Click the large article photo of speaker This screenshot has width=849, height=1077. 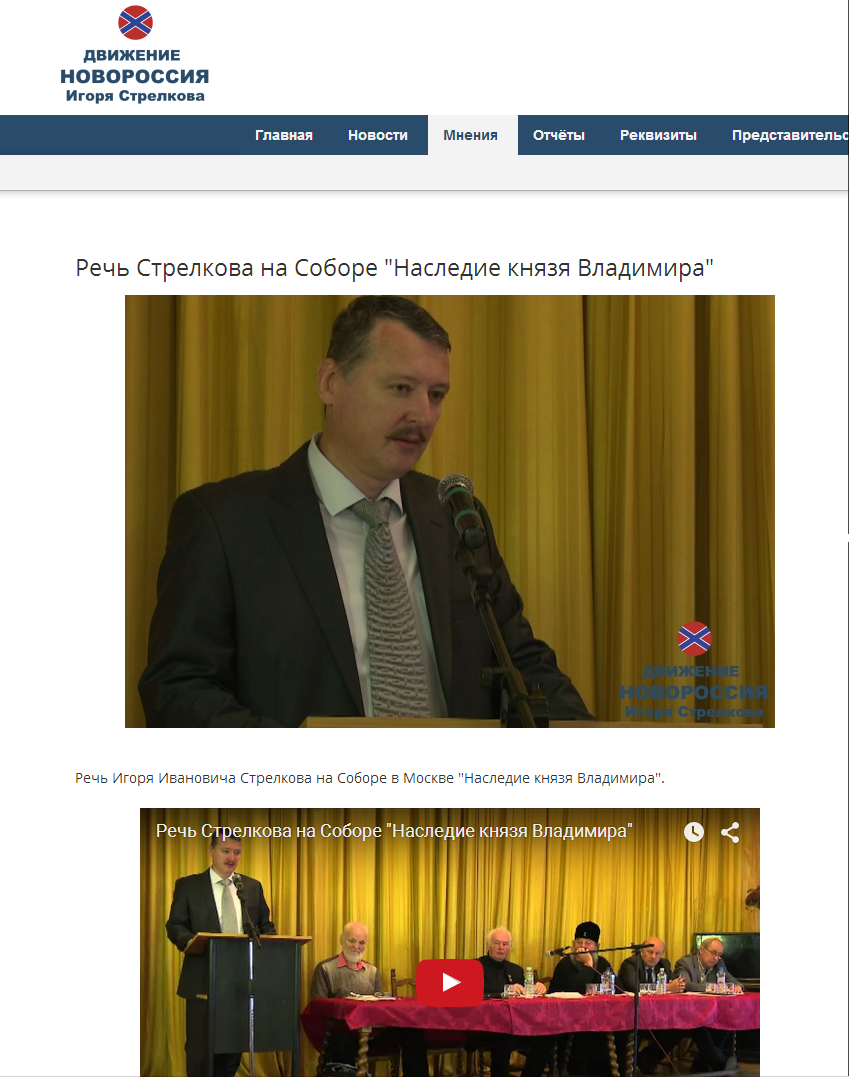[450, 511]
